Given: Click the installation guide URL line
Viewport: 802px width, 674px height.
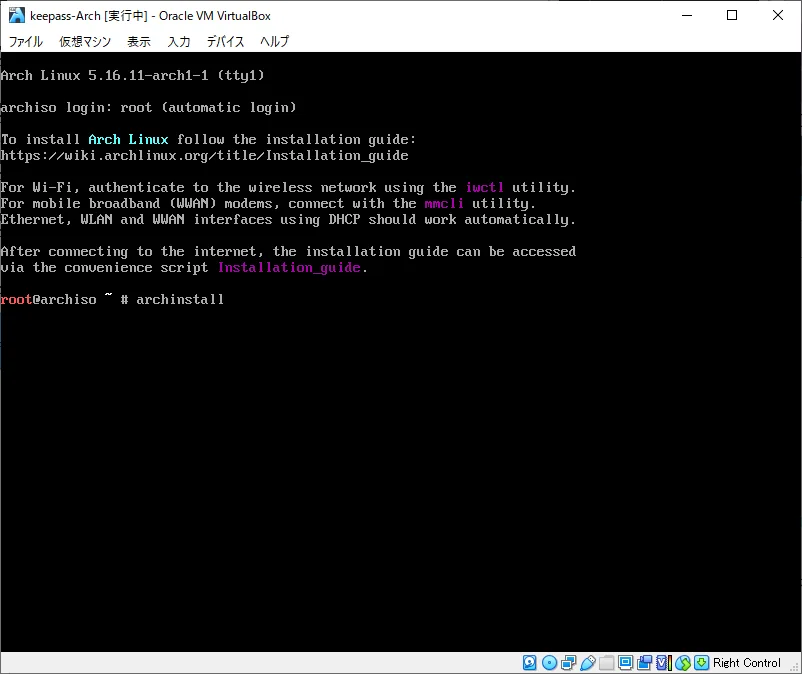Looking at the screenshot, I should [x=205, y=155].
